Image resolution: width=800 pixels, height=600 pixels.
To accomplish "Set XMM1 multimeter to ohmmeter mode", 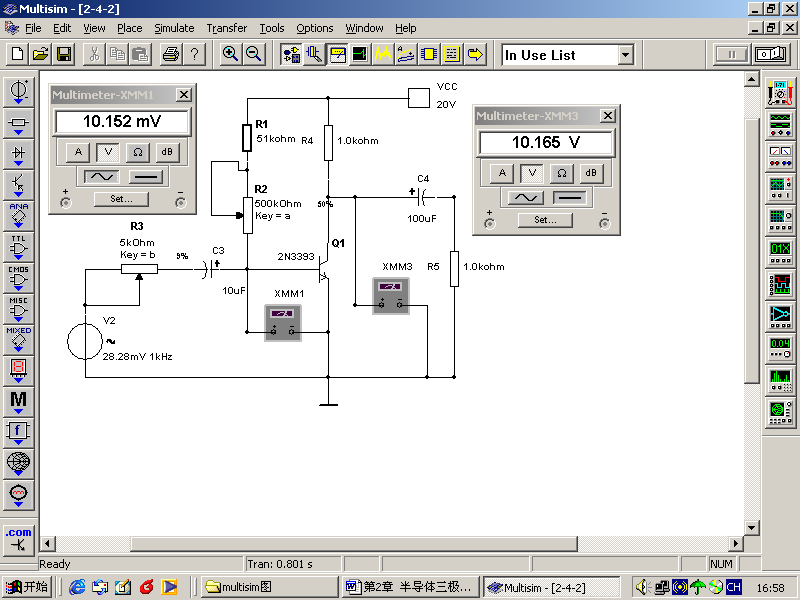I will (138, 152).
